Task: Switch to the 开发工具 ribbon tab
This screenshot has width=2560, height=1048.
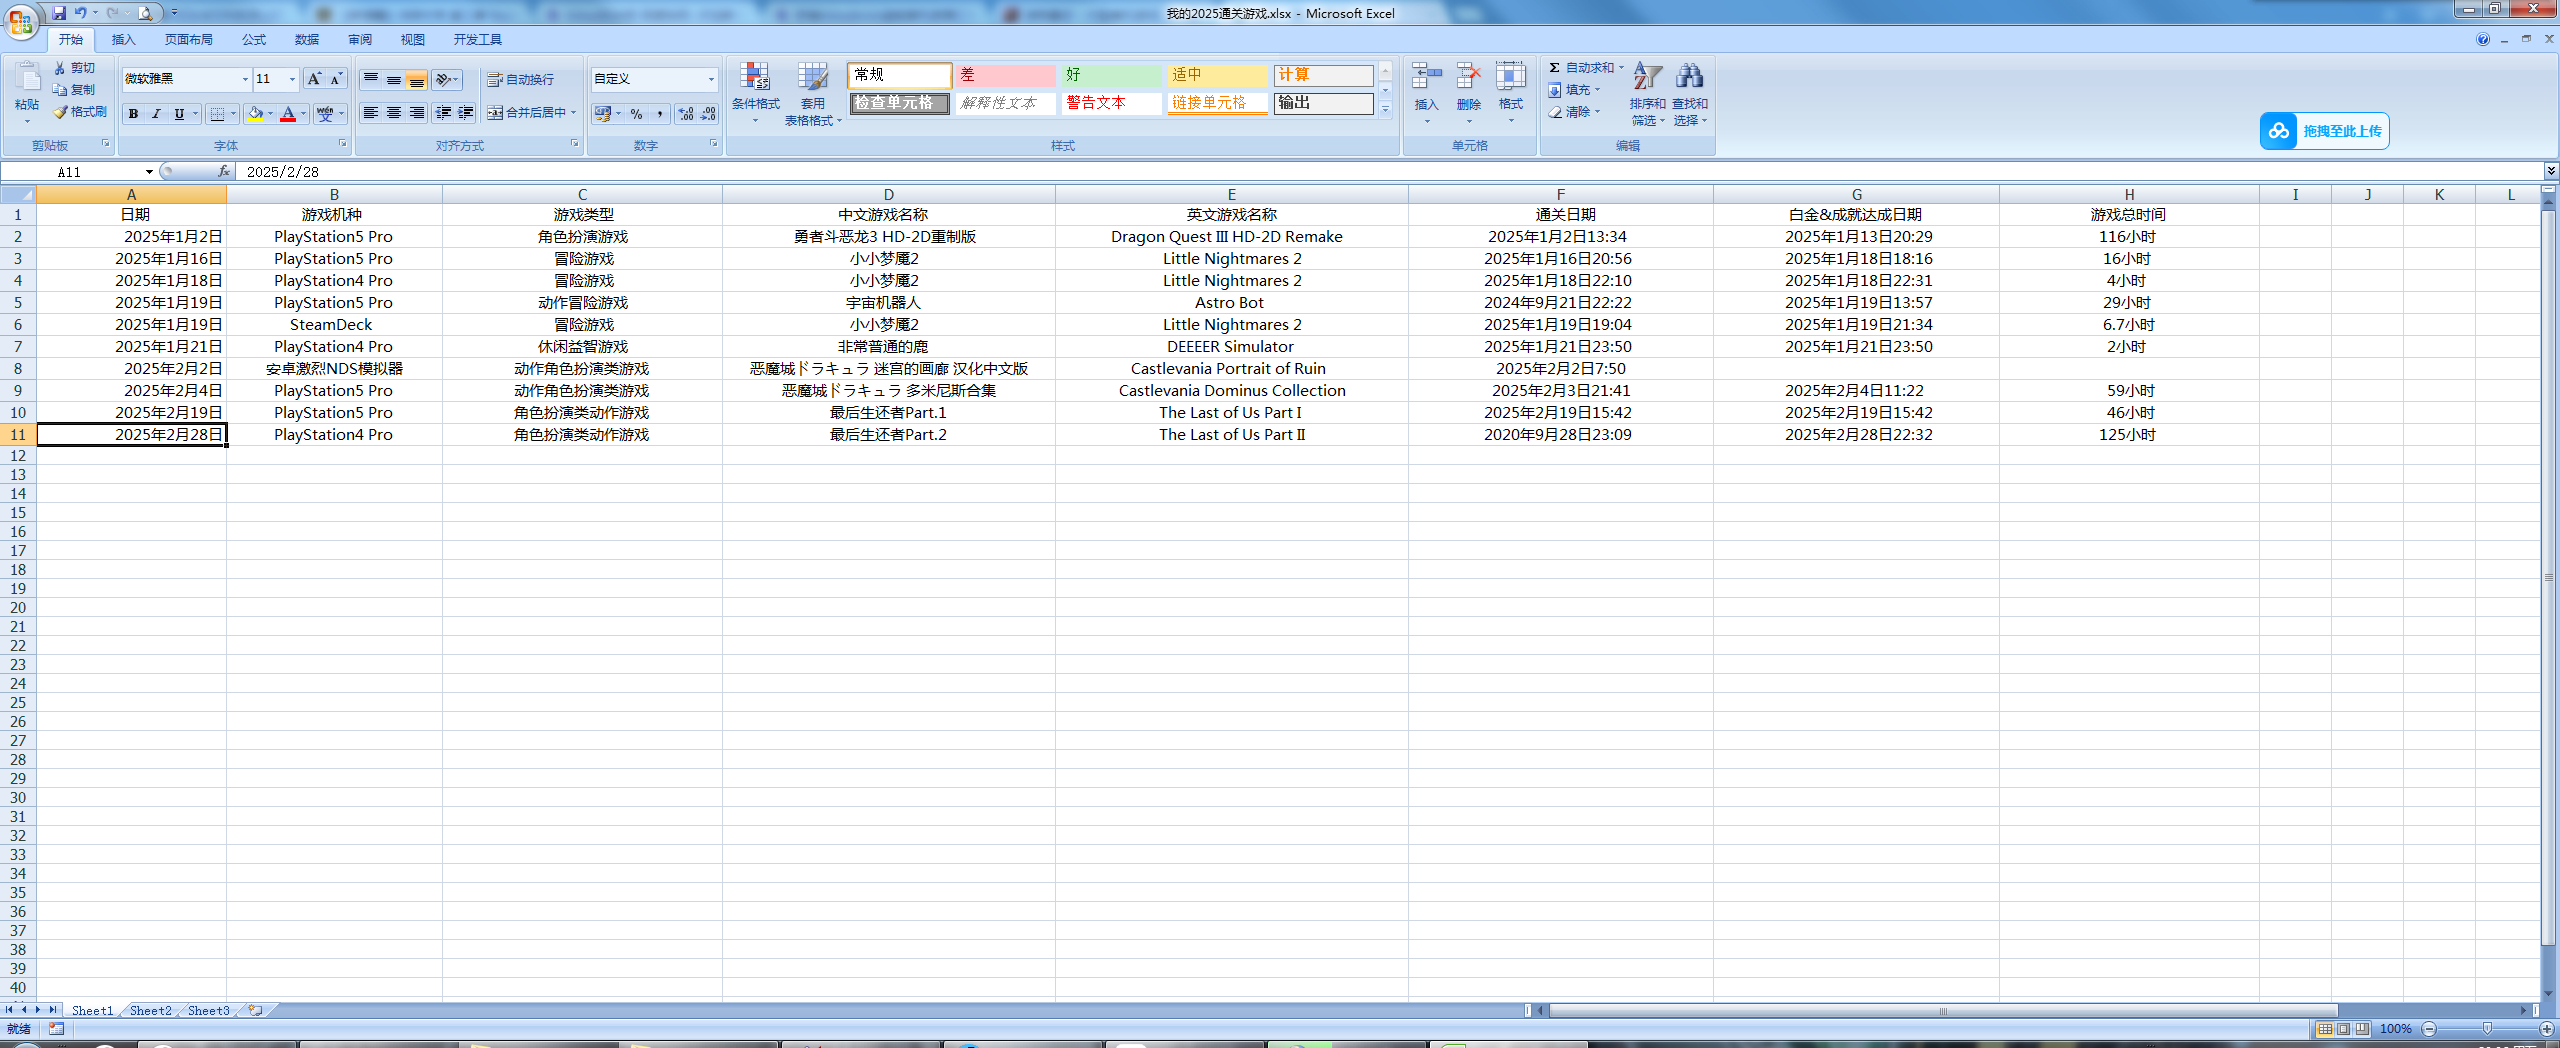Action: [478, 40]
